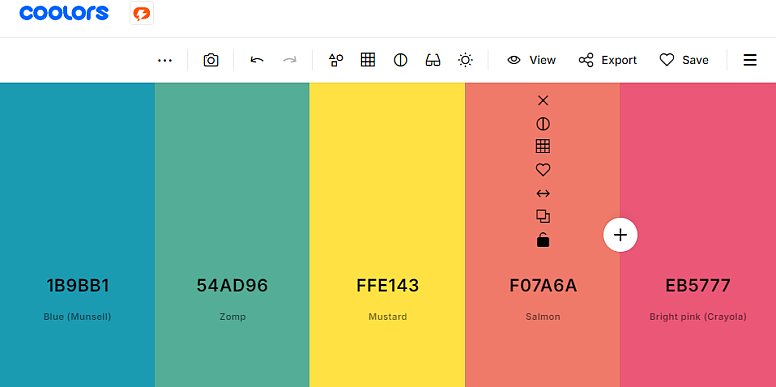Viewport: 776px width, 387px height.
Task: Click the Export button
Action: coord(608,60)
